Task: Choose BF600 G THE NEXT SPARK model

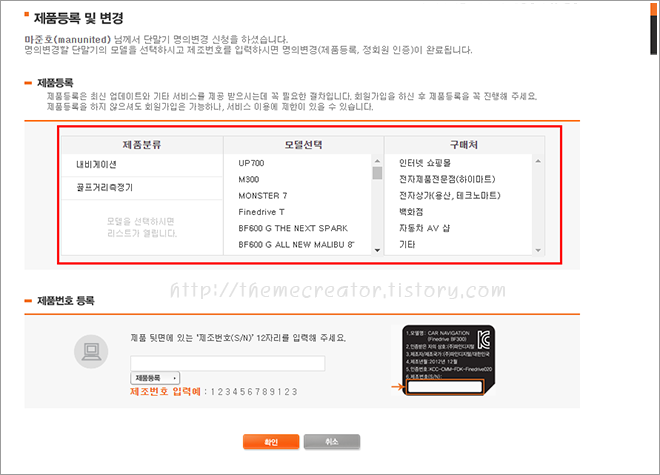Action: (293, 228)
